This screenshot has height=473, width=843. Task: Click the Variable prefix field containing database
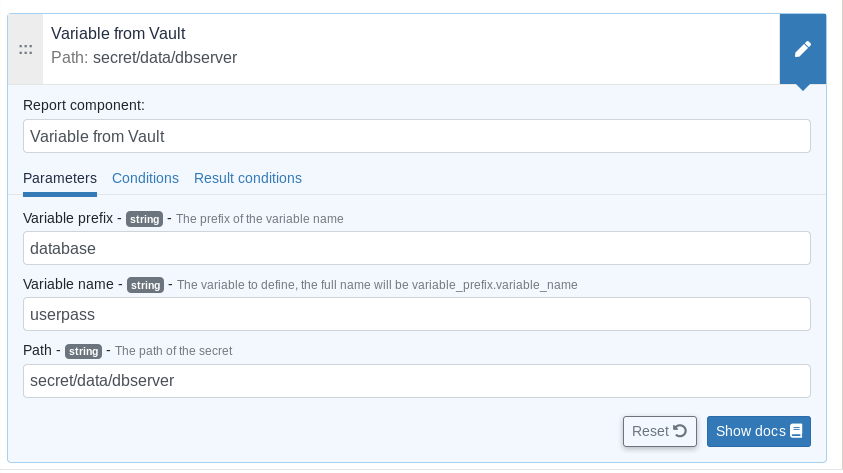coord(417,248)
